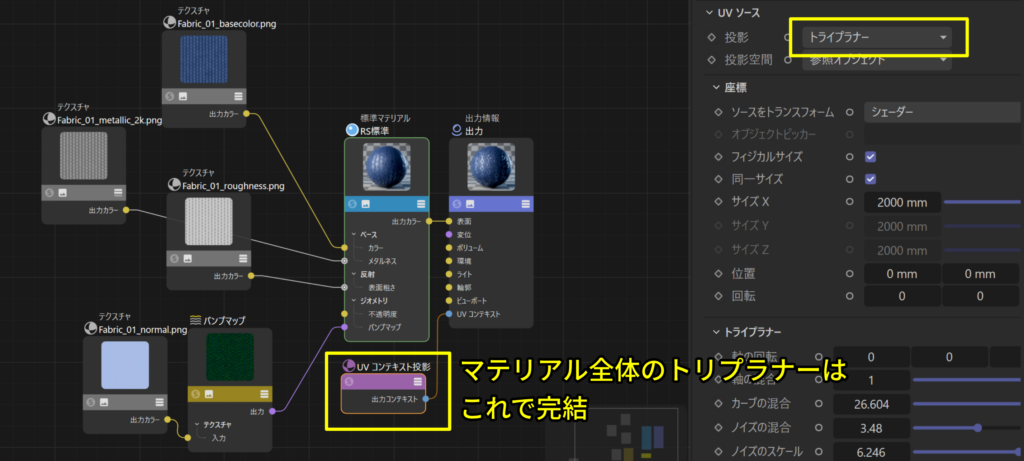The image size is (1024, 461).
Task: Open menu icon on UV コンテキスト投影 node
Action: point(417,382)
